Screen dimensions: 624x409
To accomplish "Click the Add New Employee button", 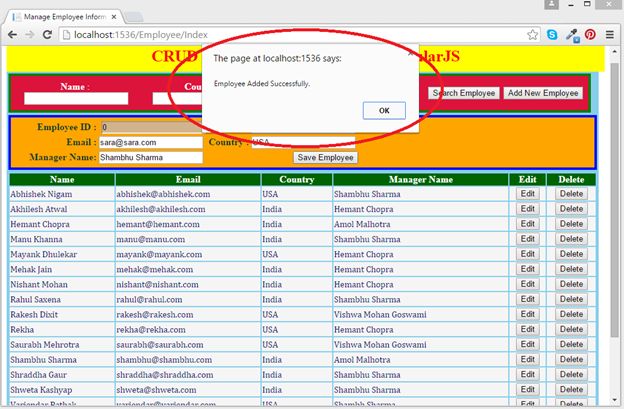I will [543, 93].
